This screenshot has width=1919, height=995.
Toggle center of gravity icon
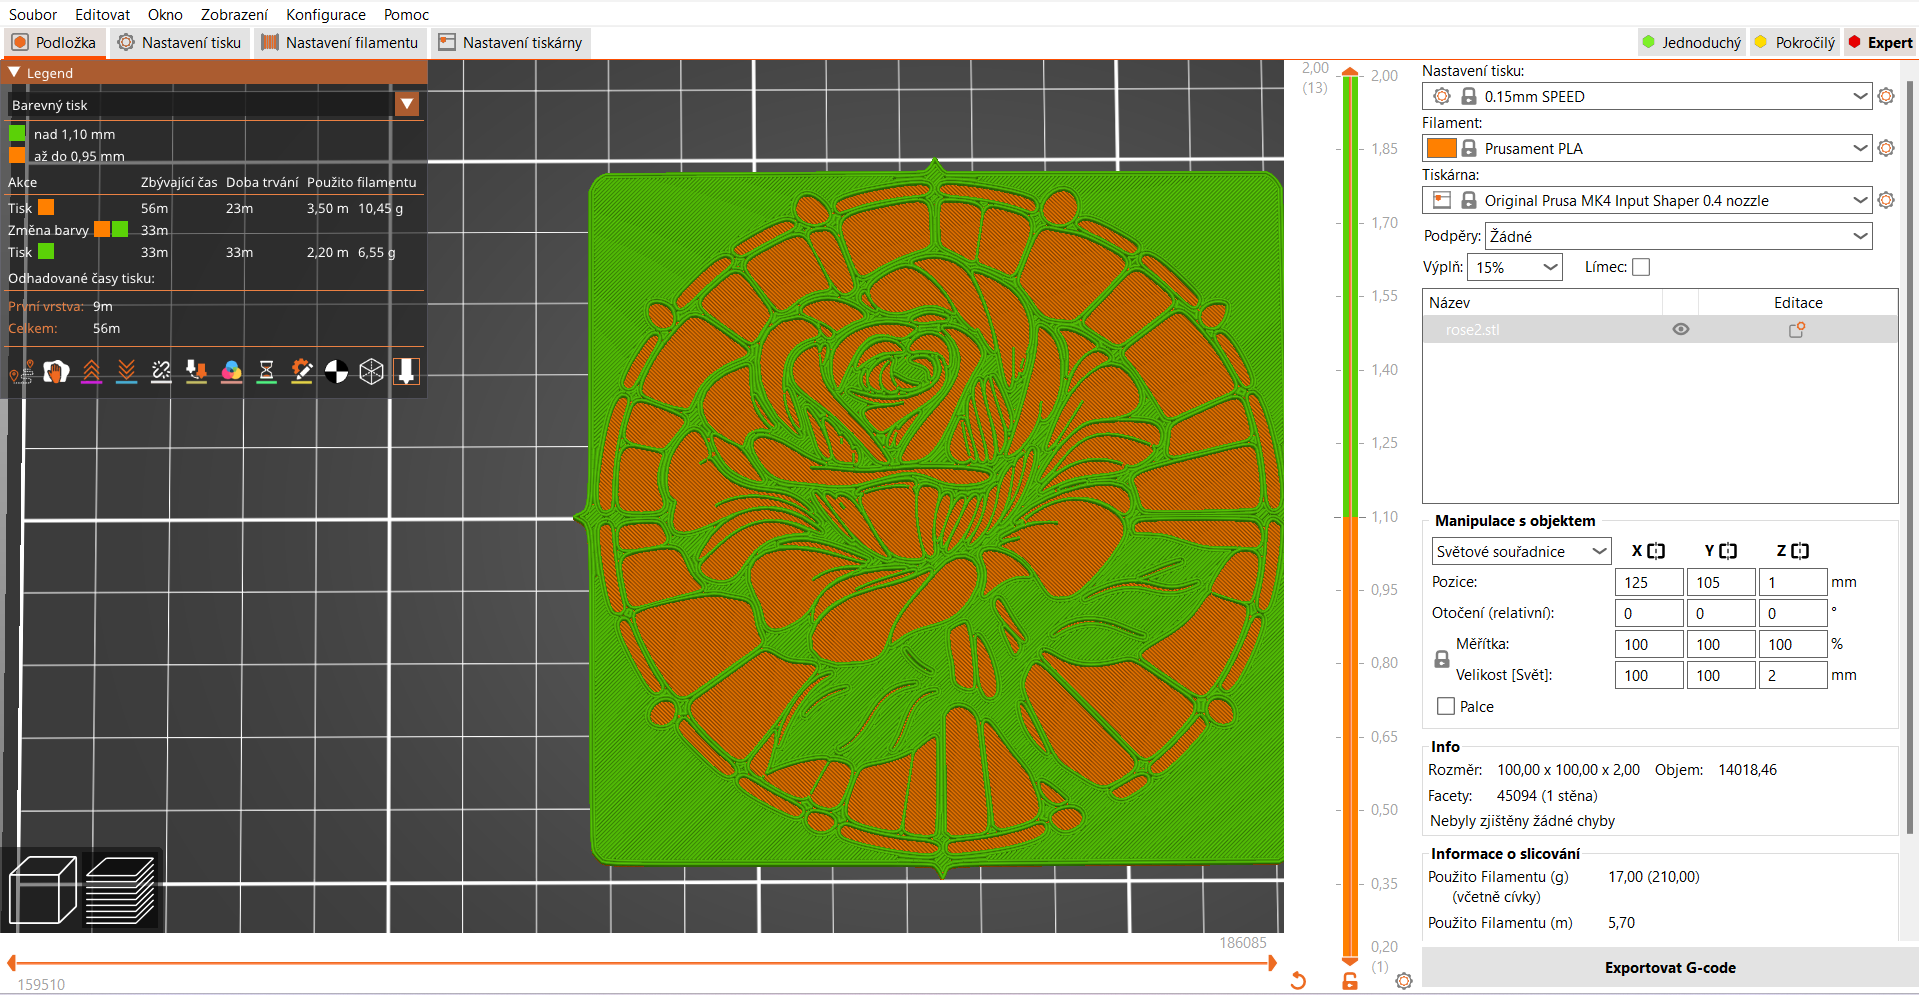point(336,372)
